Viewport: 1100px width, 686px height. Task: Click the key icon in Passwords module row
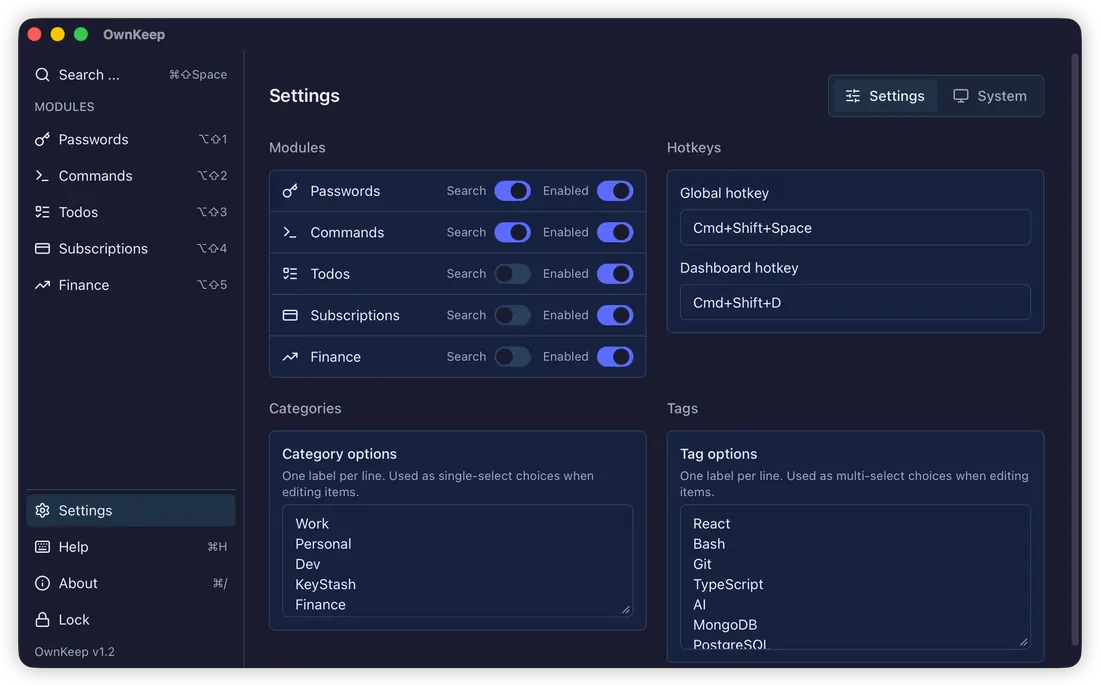(290, 191)
